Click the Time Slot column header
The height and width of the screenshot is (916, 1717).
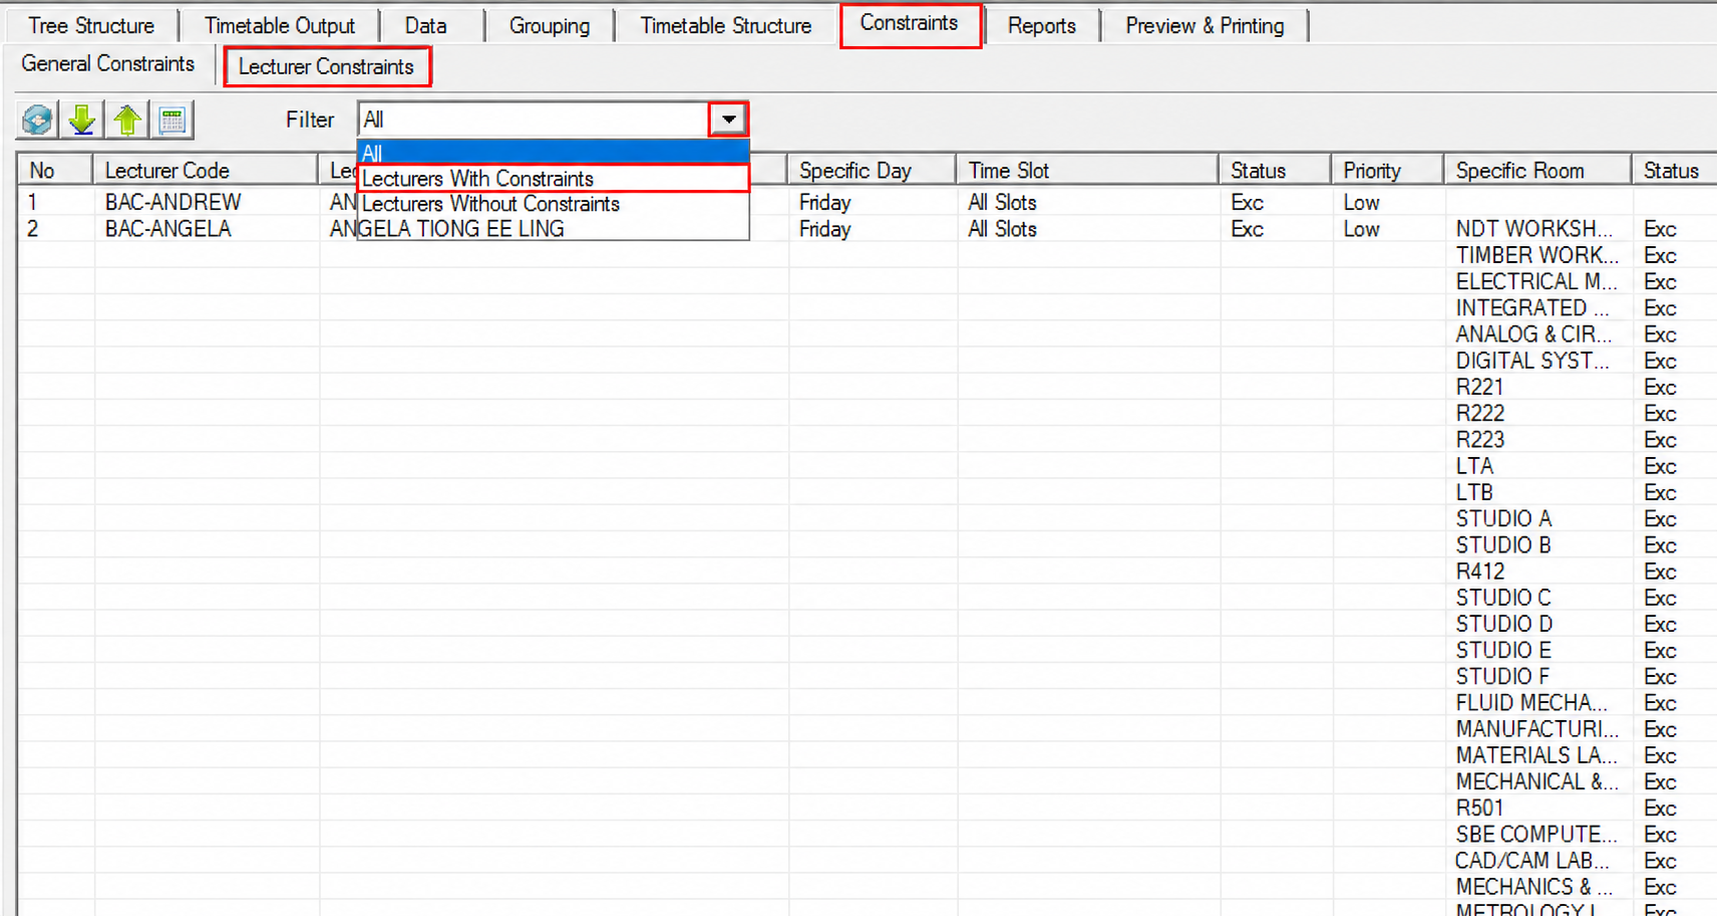click(1087, 170)
